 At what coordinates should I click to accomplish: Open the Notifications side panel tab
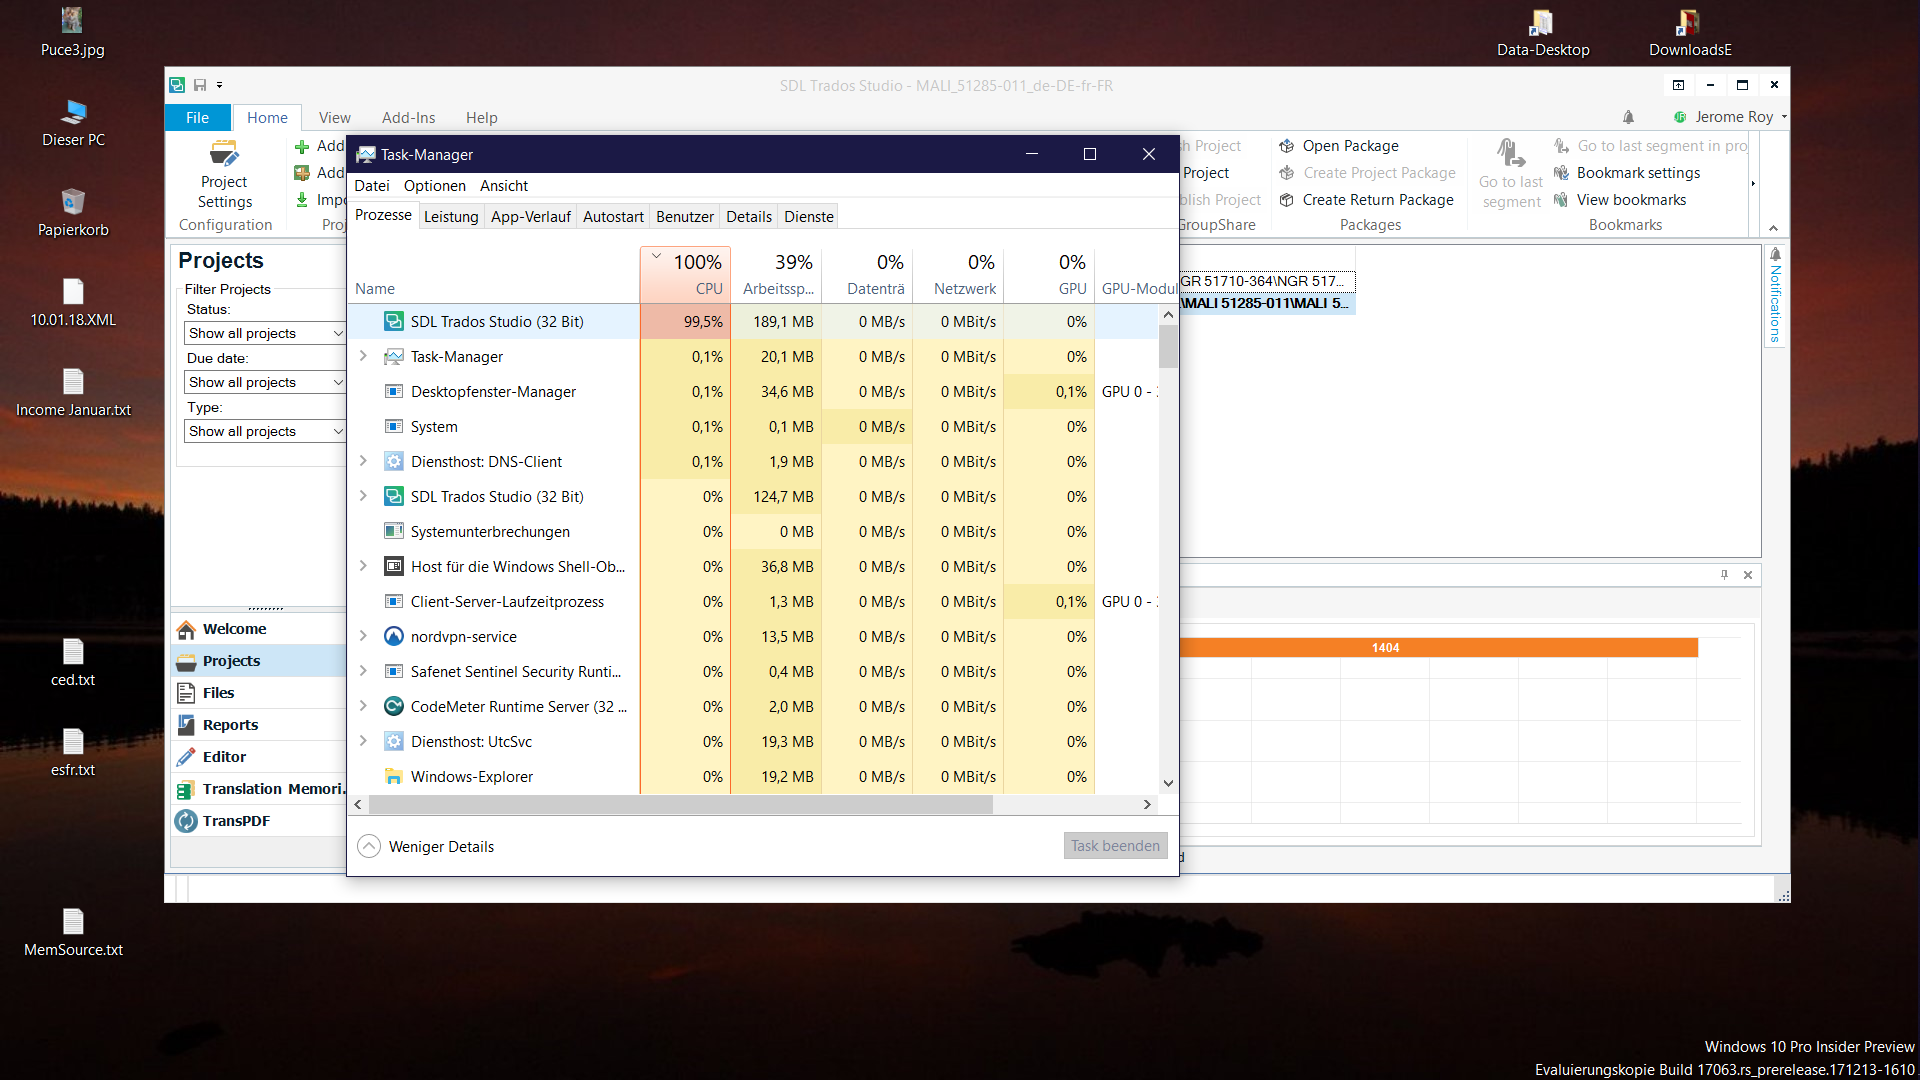(x=1775, y=296)
